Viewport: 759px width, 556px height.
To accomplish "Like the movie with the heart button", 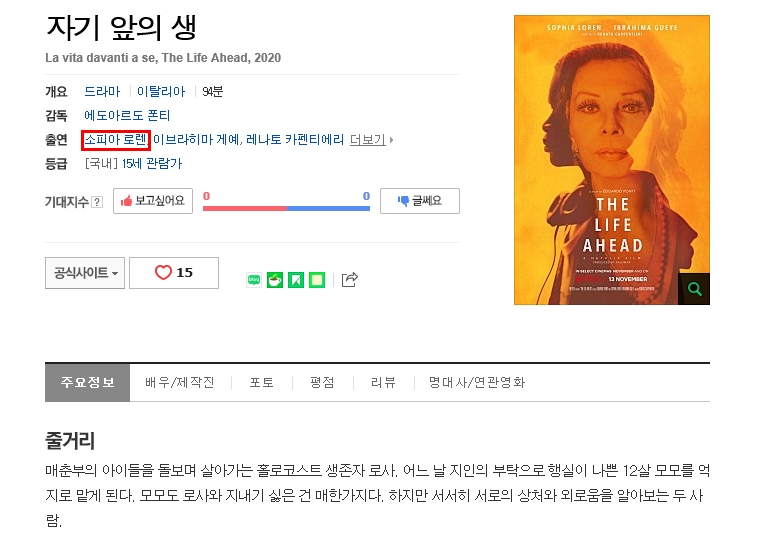I will [174, 273].
